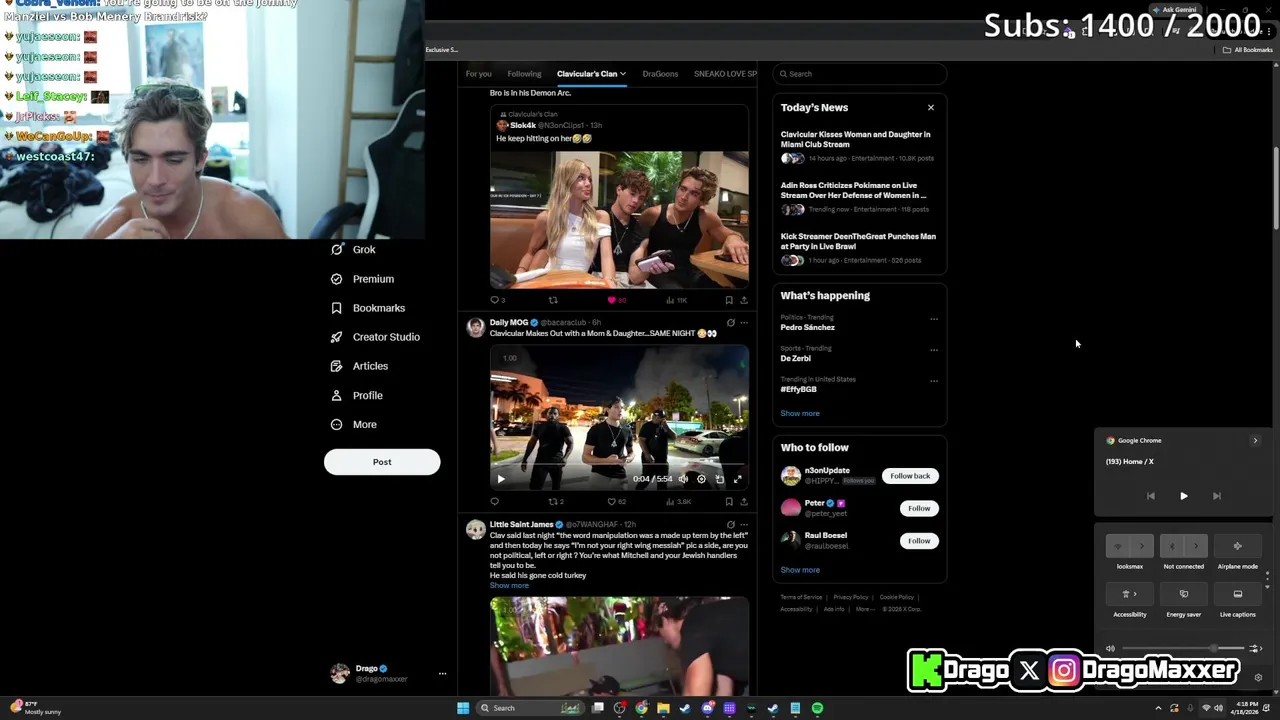
Task: Open the More menu in sidebar
Action: (x=353, y=425)
